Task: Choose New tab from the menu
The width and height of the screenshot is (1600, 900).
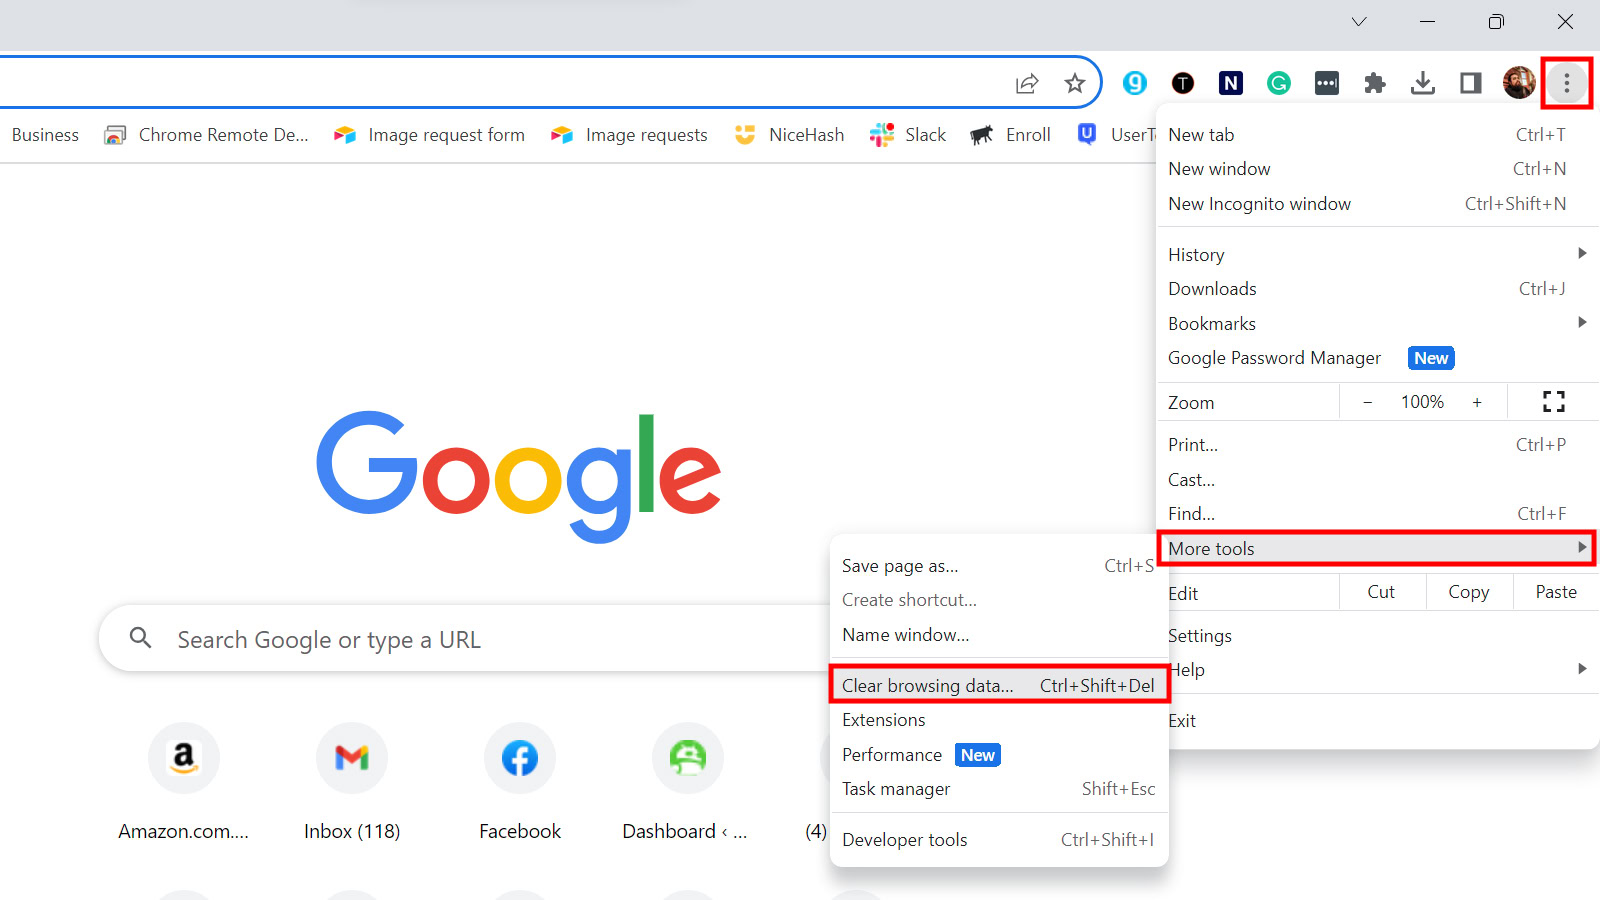Action: (1376, 135)
